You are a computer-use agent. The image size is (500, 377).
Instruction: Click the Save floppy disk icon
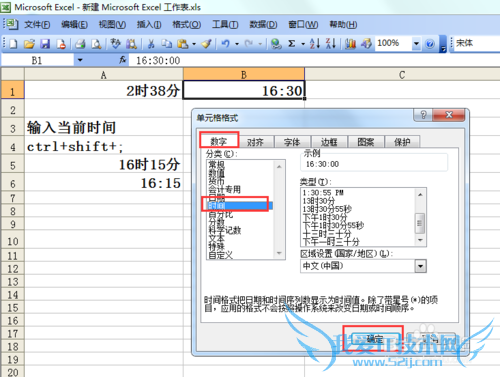click(x=45, y=44)
